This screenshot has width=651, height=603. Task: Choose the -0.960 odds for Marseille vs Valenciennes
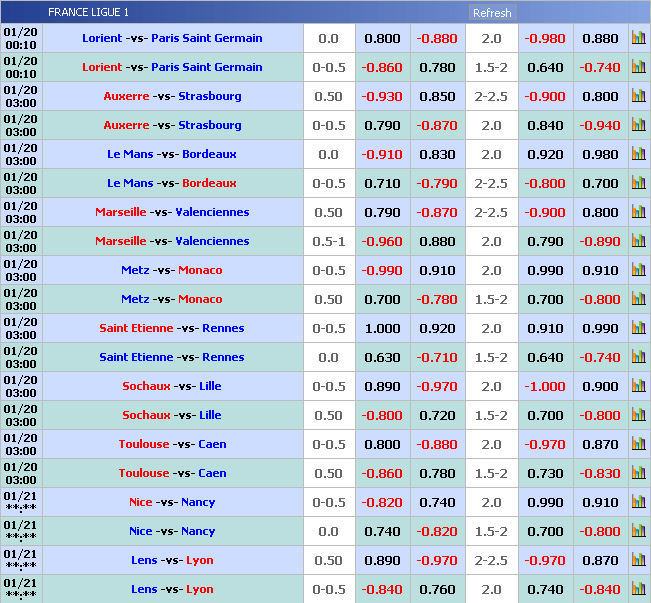click(382, 241)
